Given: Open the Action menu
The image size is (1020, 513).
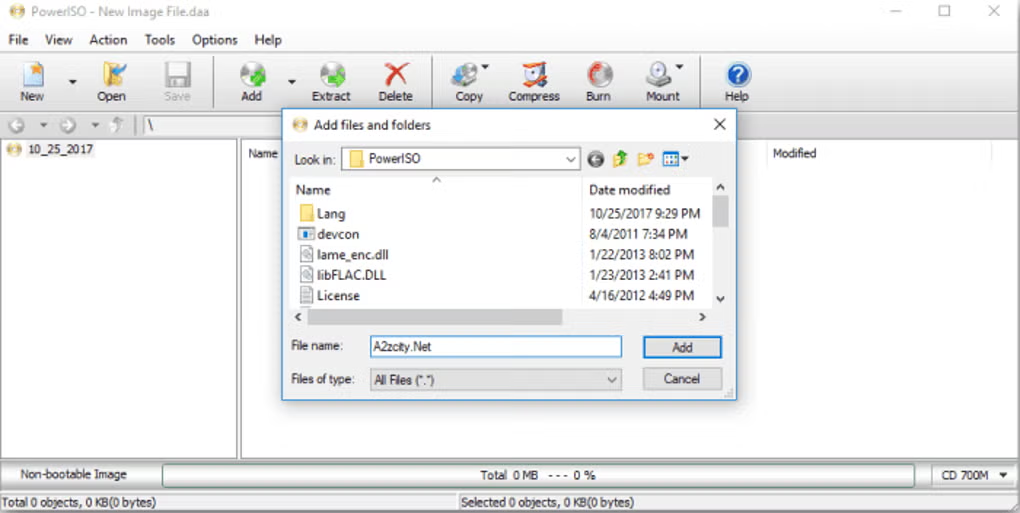Looking at the screenshot, I should coord(108,40).
